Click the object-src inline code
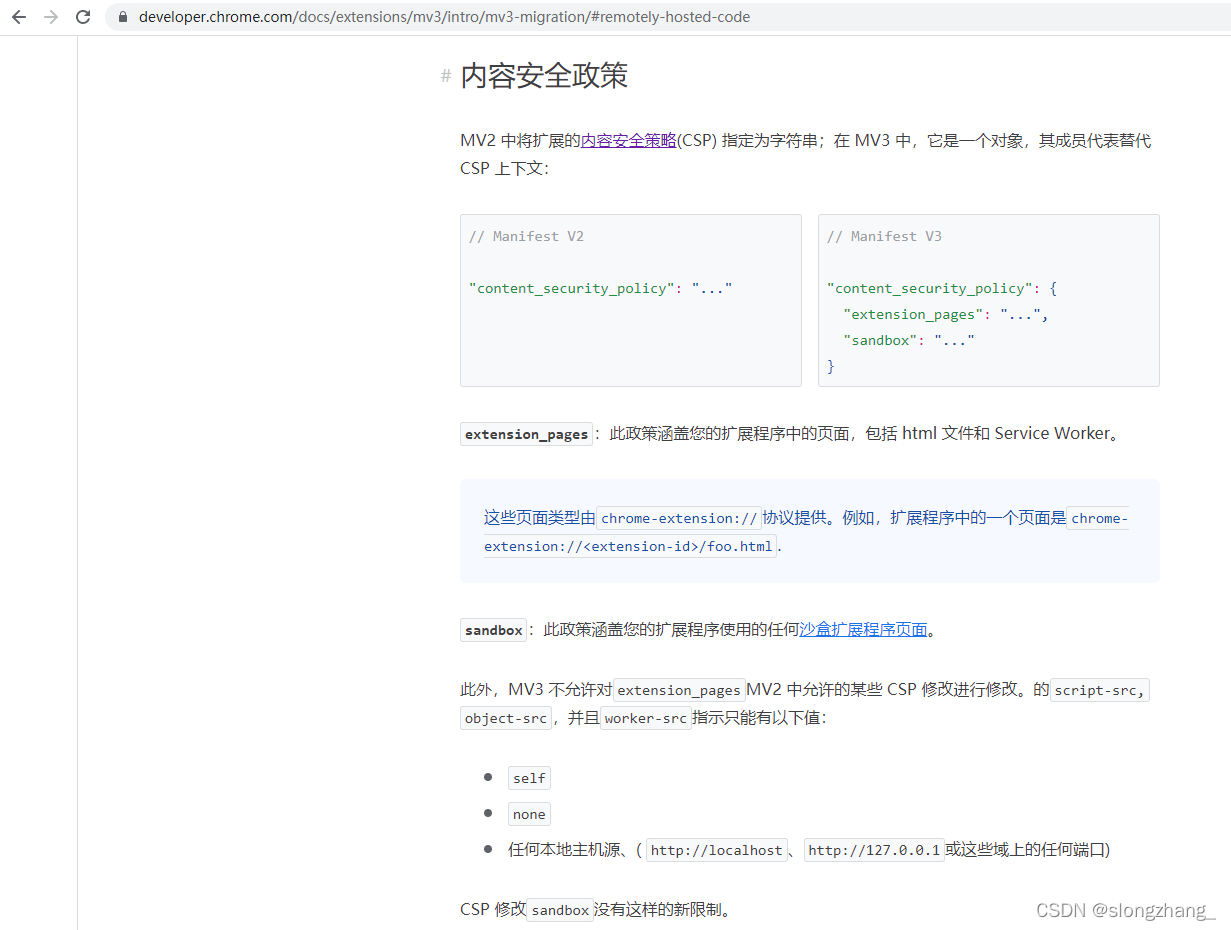 [x=506, y=718]
